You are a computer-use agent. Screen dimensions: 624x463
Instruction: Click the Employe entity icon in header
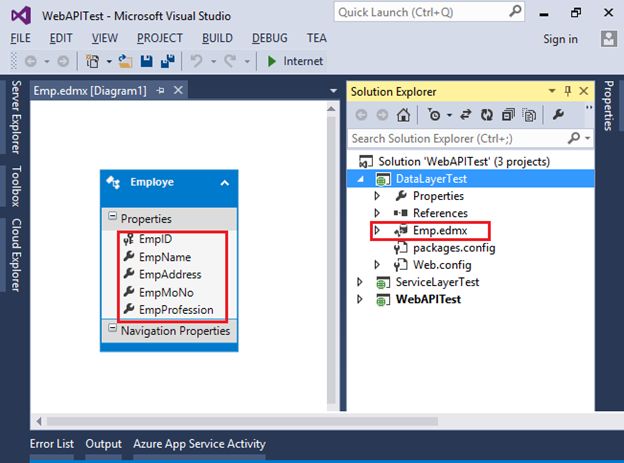tap(113, 182)
